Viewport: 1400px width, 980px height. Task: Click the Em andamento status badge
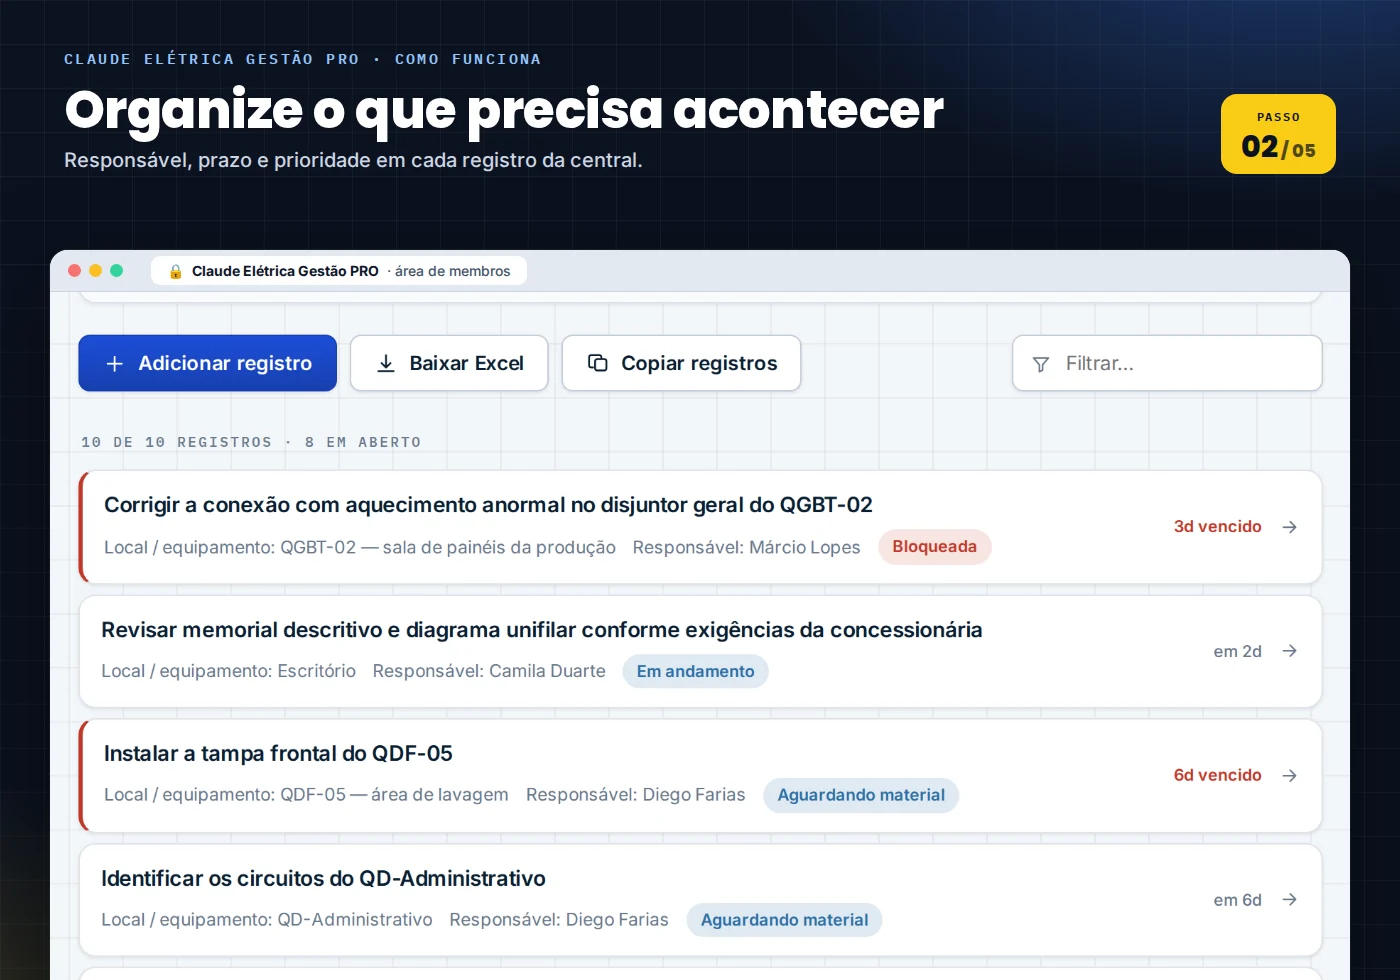[x=696, y=671]
